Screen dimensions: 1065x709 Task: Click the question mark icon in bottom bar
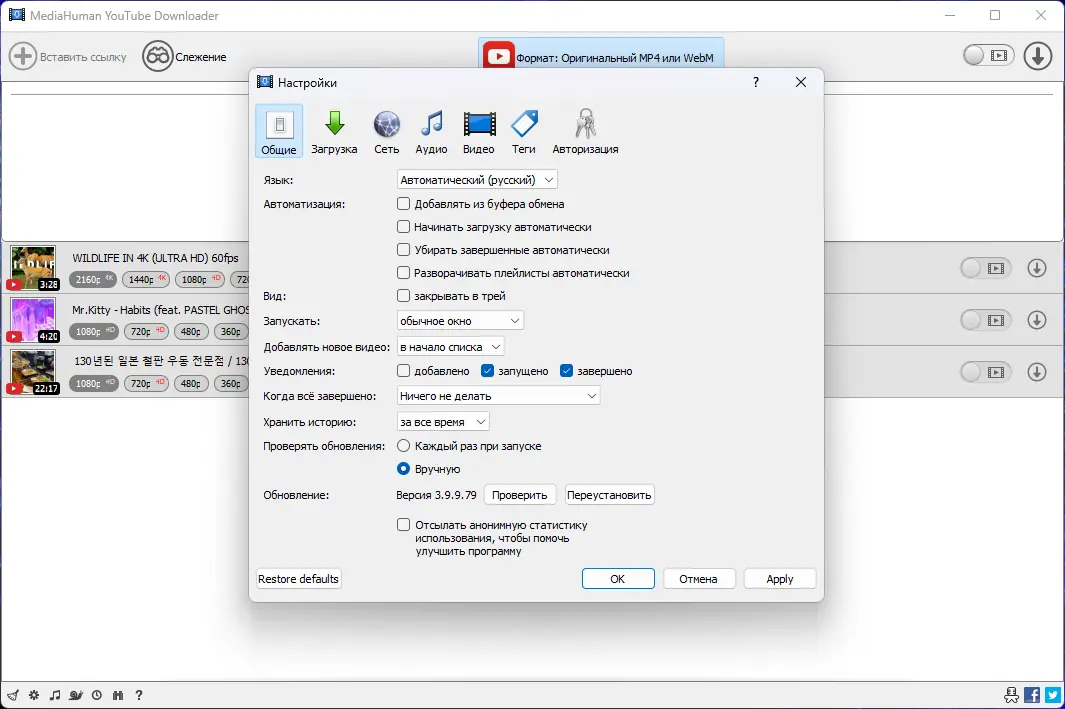(139, 695)
